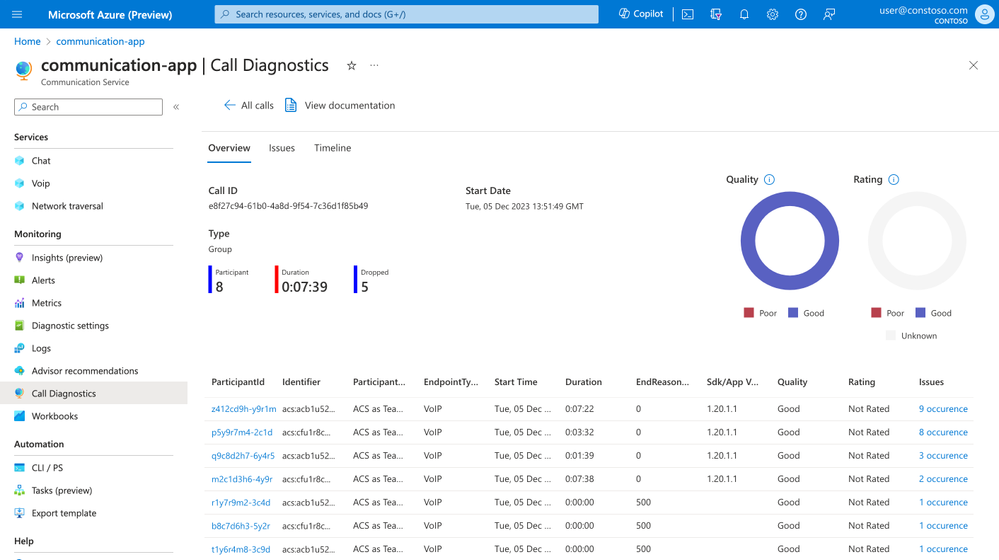Focus the sidebar Search field
This screenshot has width=999, height=560.
click(89, 107)
